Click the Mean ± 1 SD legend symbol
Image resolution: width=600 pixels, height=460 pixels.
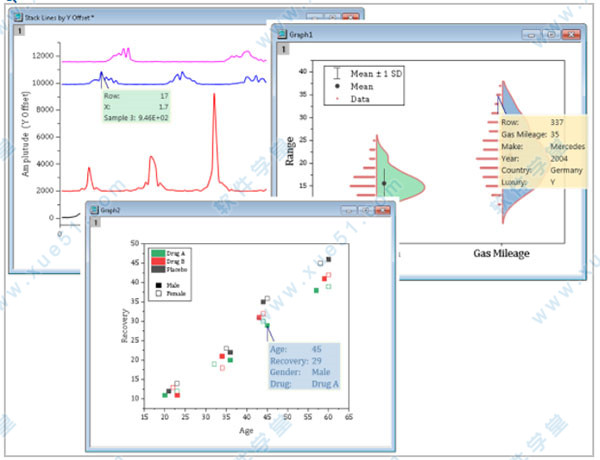pyautogui.click(x=337, y=73)
